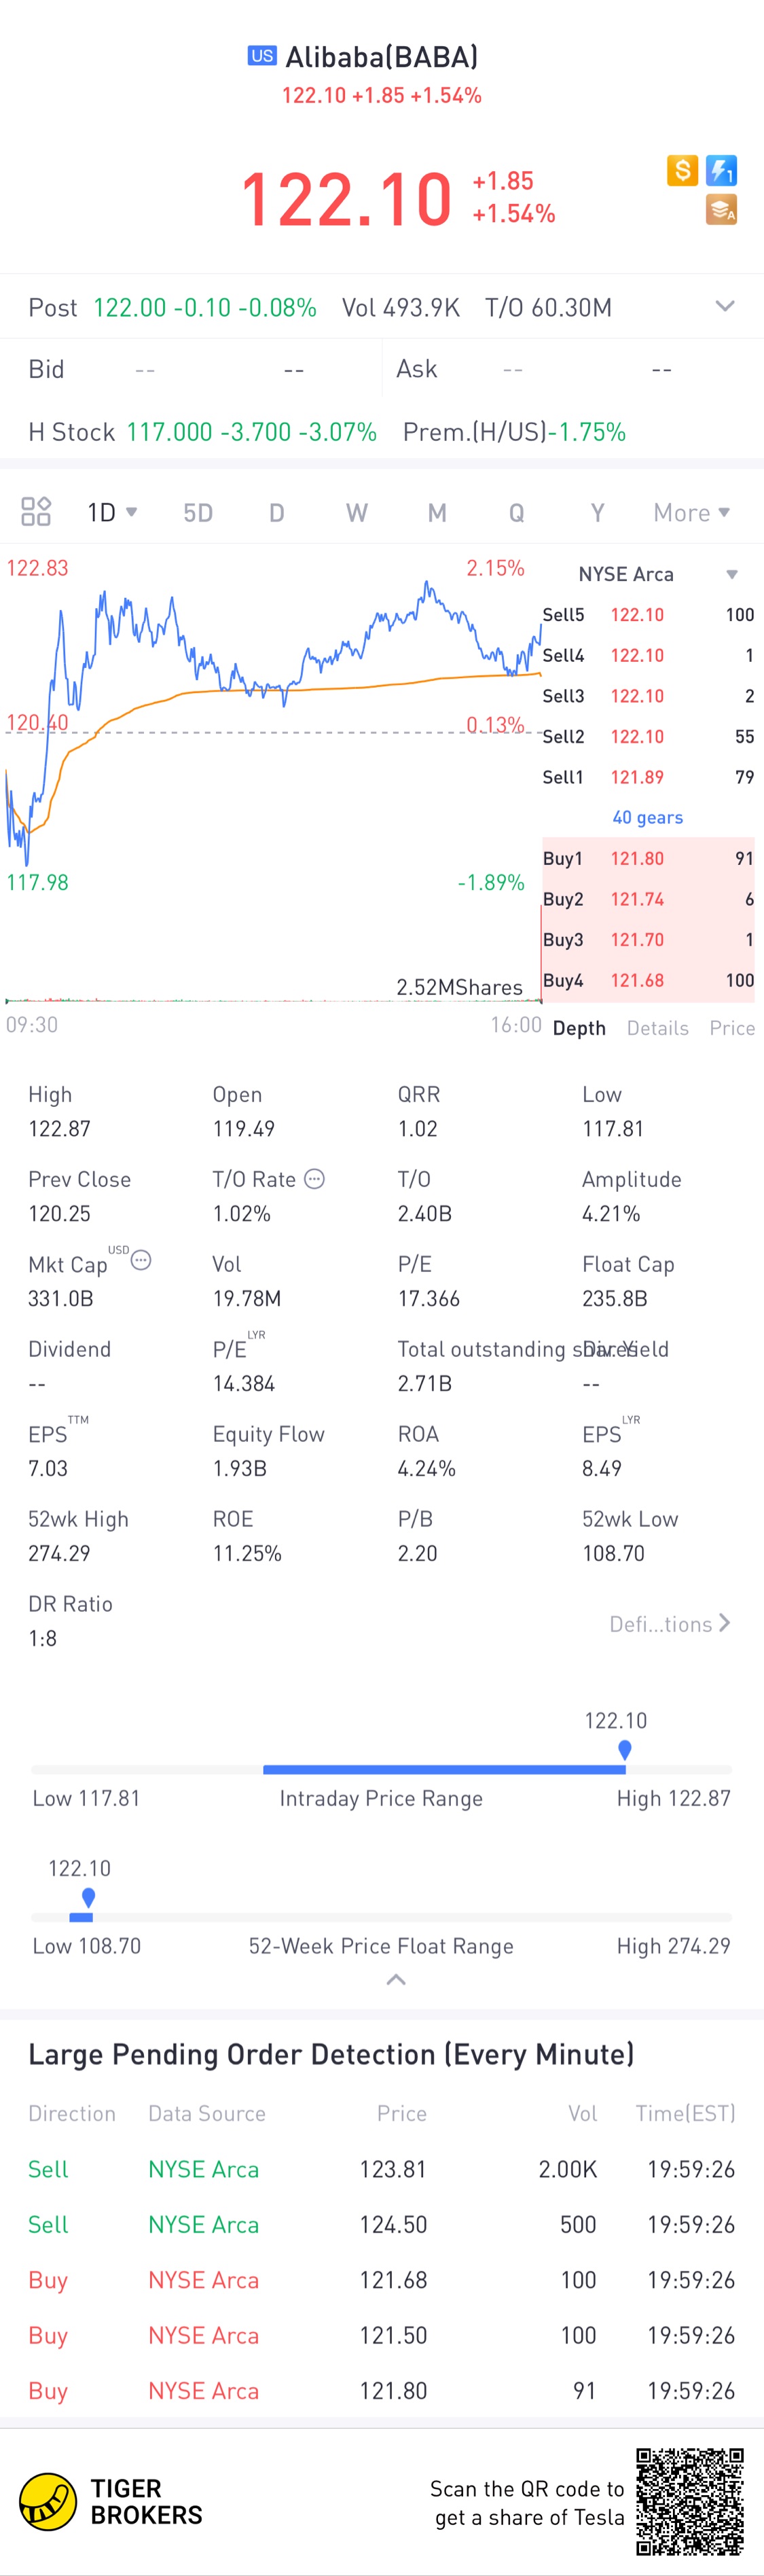This screenshot has width=764, height=2576.
Task: Tap the 40 gears depth setting
Action: click(648, 817)
